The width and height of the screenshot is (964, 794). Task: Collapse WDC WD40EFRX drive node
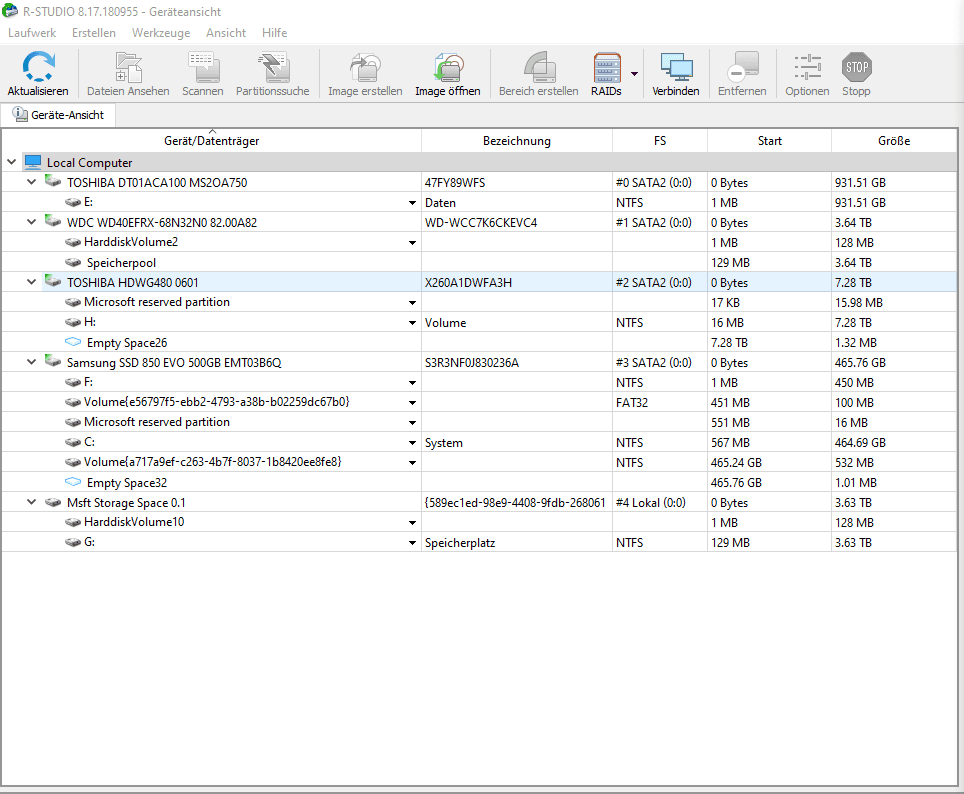[x=31, y=222]
